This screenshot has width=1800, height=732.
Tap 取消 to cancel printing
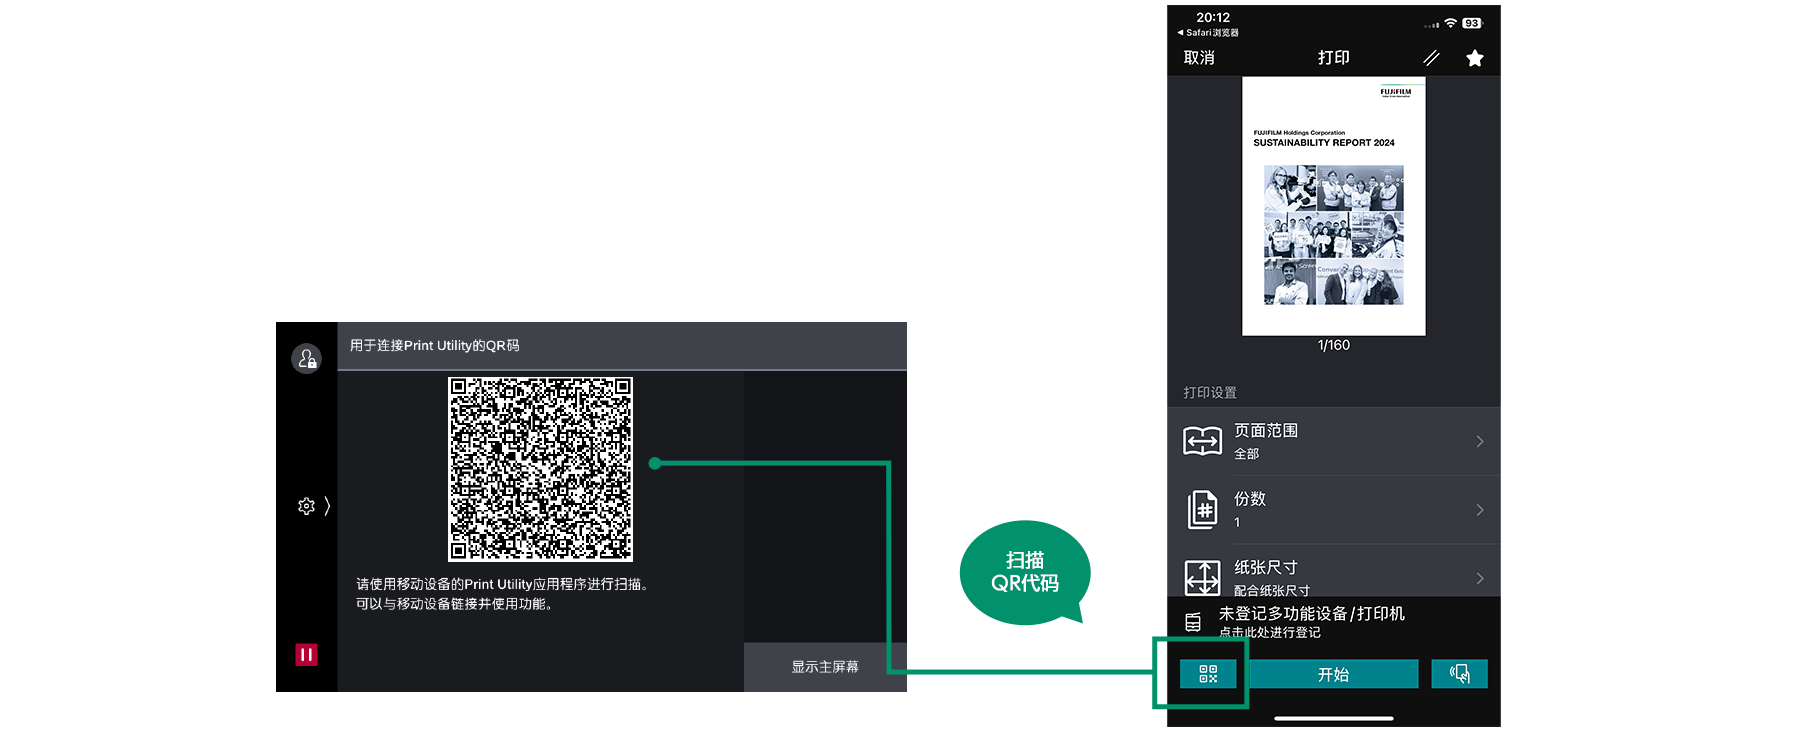click(1199, 58)
